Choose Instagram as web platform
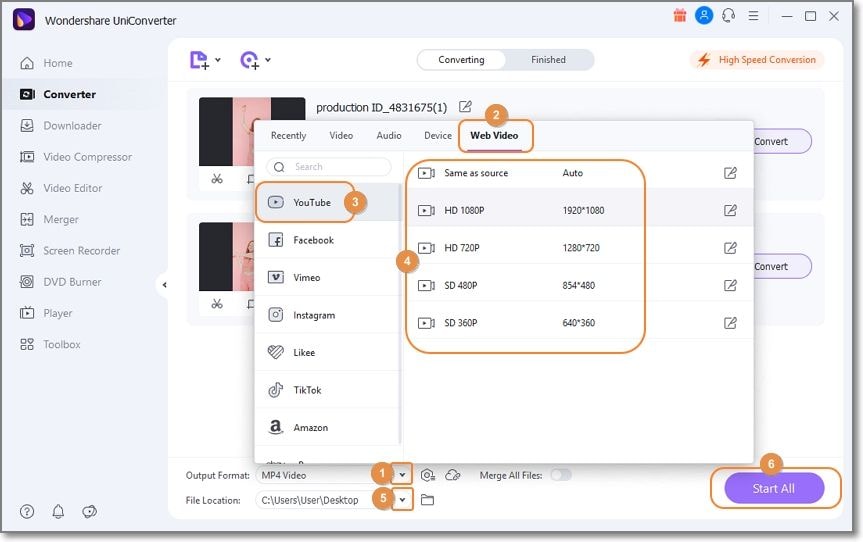863x542 pixels. (328, 315)
